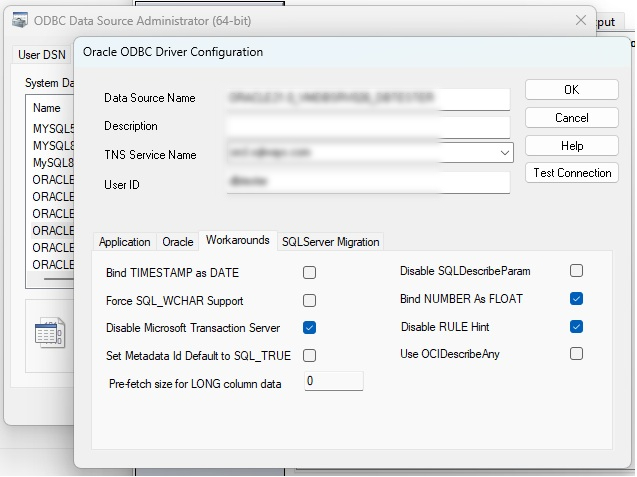The image size is (637, 477).
Task: Toggle Disable RULE Hint checkbox
Action: (576, 326)
